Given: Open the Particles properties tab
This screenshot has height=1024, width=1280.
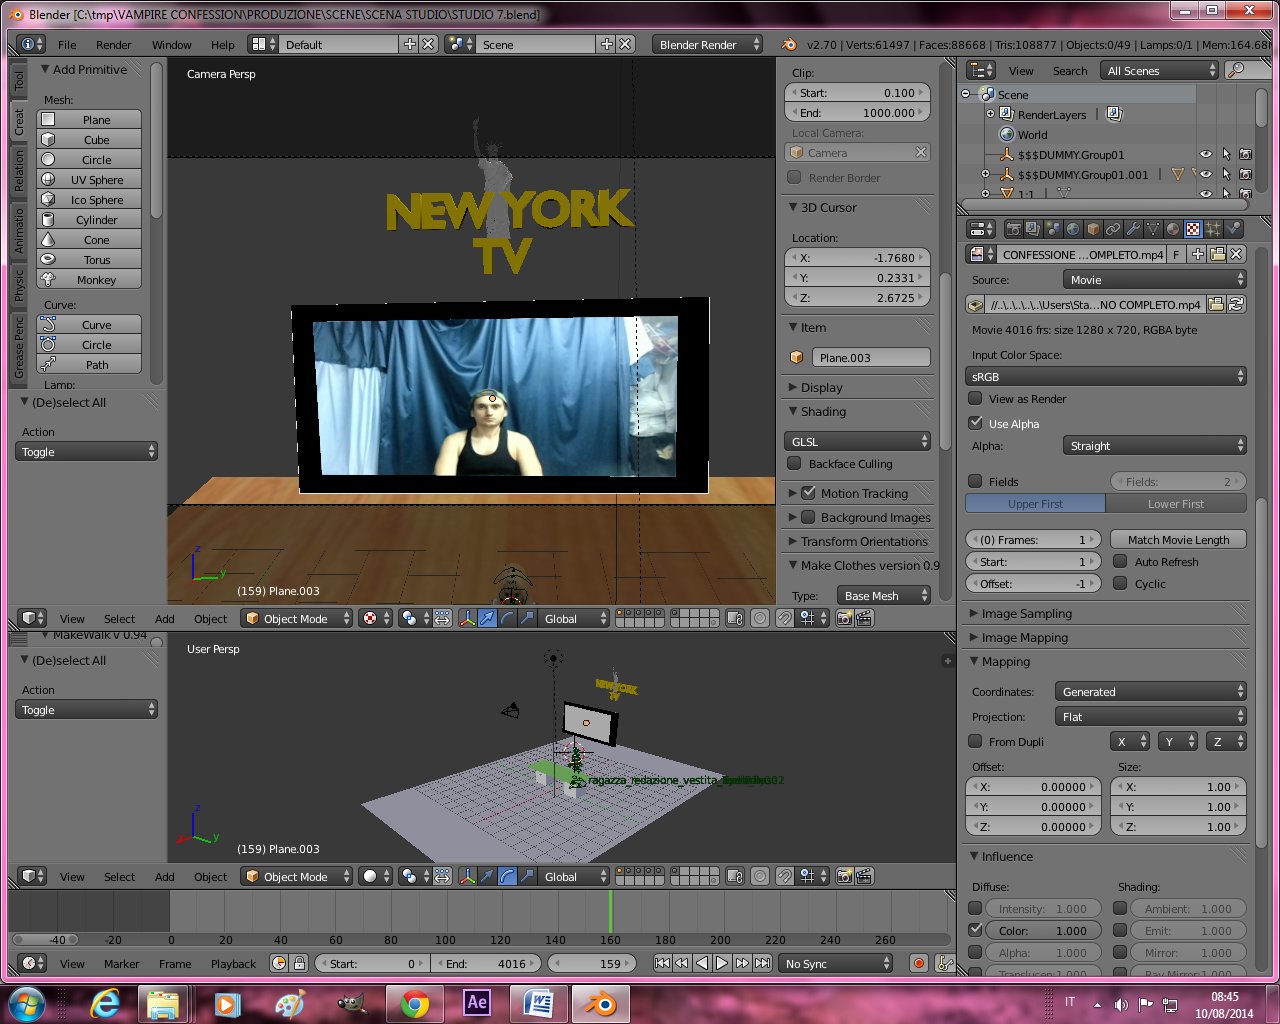Looking at the screenshot, I should pos(1213,229).
